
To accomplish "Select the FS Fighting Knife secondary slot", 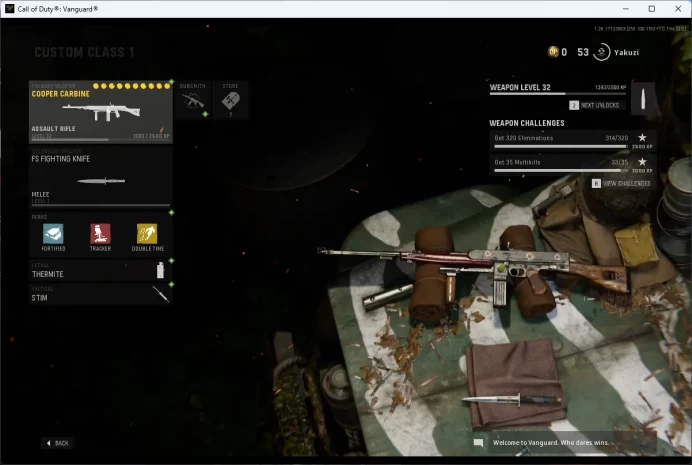I will coord(101,178).
